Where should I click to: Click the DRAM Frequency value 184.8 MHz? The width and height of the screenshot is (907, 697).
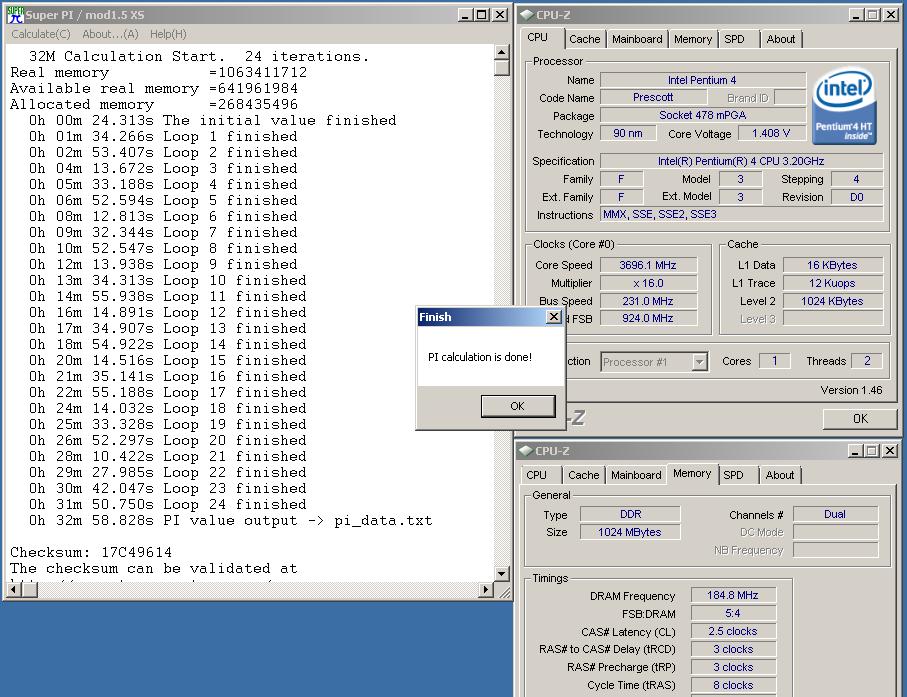(x=733, y=595)
